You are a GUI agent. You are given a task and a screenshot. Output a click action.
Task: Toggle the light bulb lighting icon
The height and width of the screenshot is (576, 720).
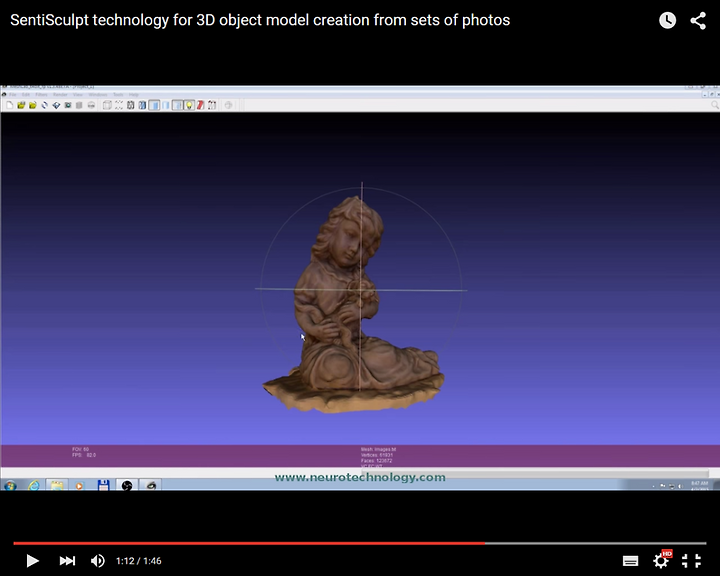click(x=189, y=105)
